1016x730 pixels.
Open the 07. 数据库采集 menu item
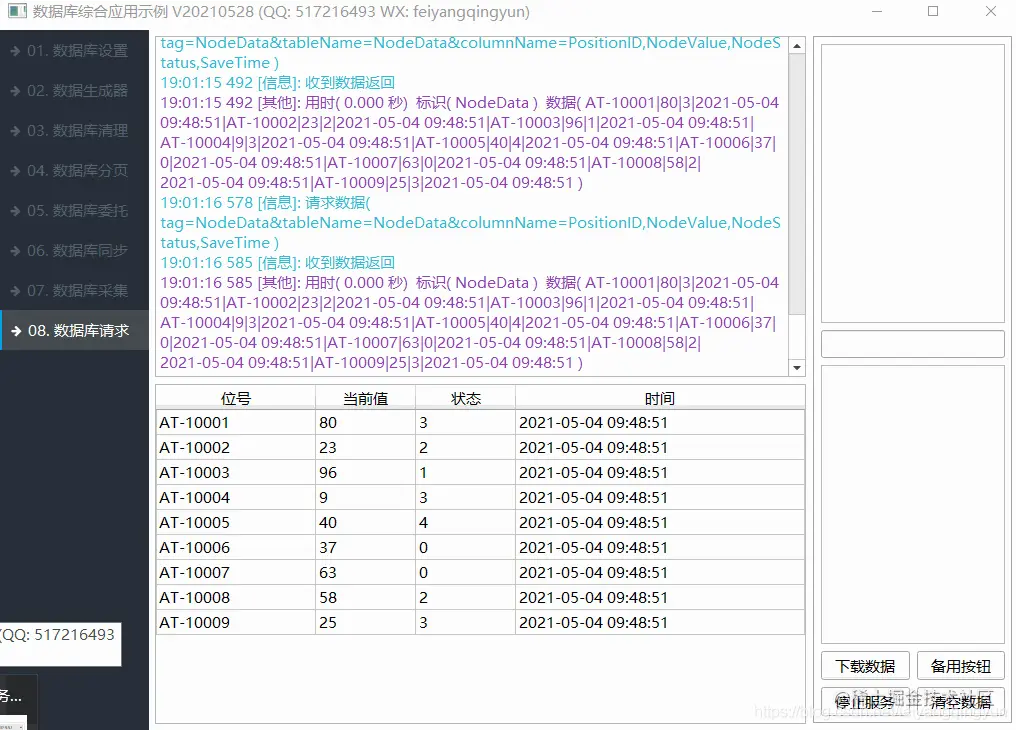click(74, 291)
